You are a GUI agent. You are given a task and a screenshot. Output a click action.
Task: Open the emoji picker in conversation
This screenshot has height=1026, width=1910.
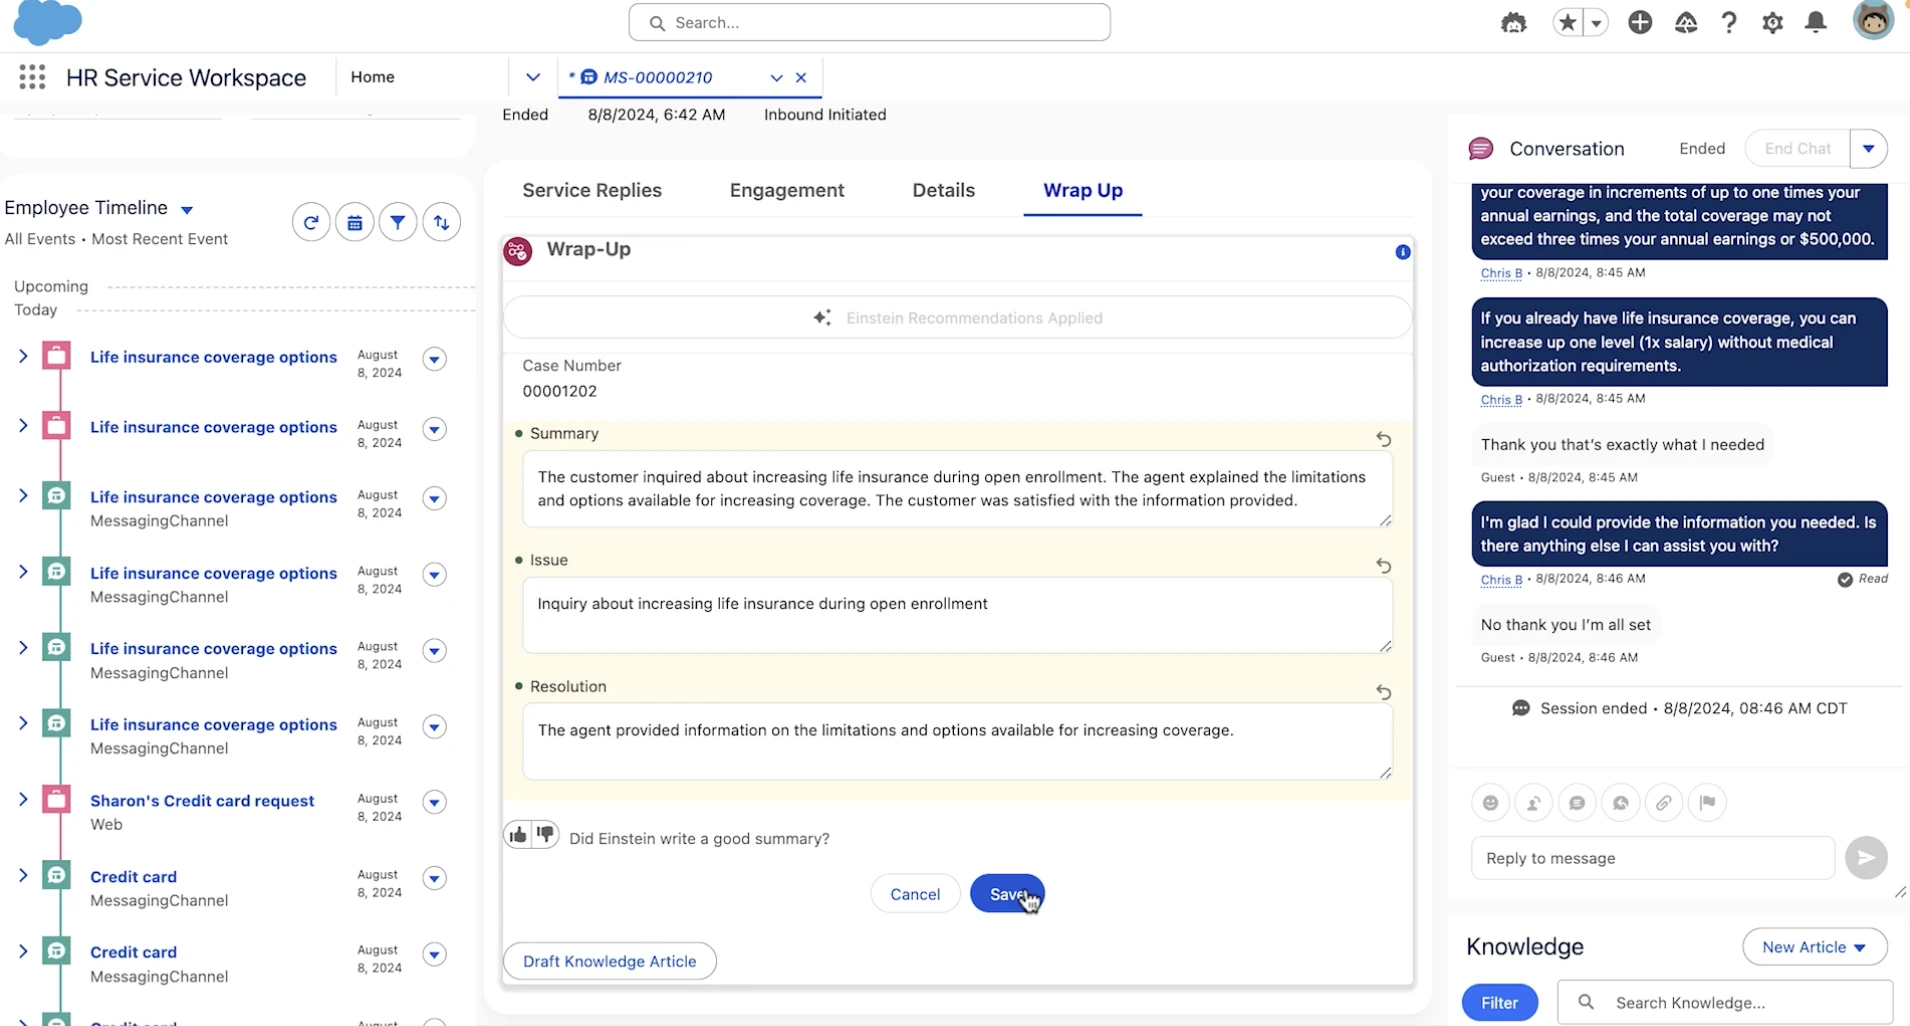(1490, 802)
